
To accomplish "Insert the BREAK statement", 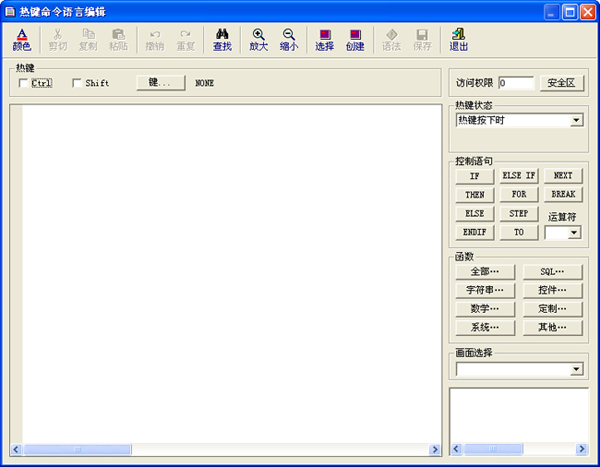I will coord(563,194).
